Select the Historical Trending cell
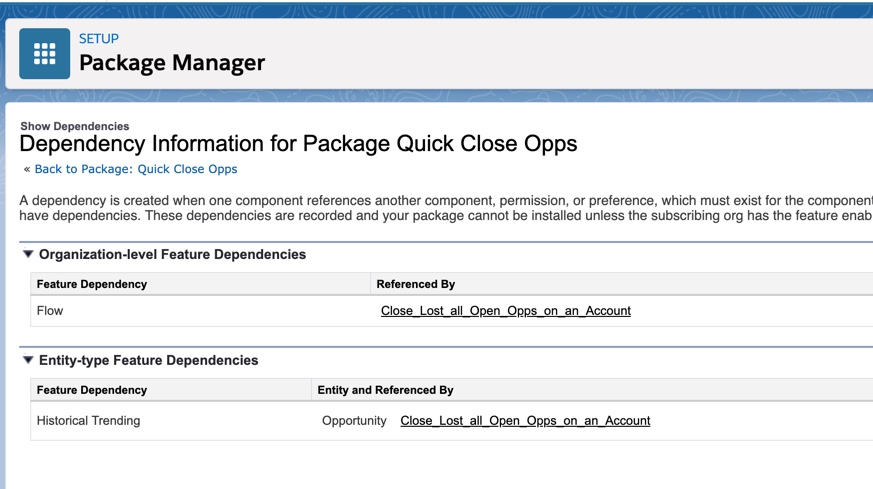 pos(88,421)
